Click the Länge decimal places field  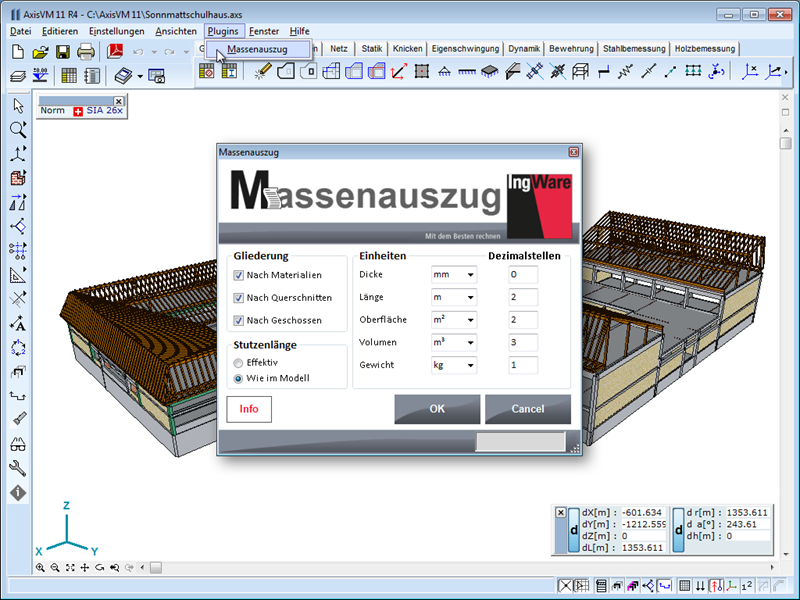pyautogui.click(x=523, y=298)
